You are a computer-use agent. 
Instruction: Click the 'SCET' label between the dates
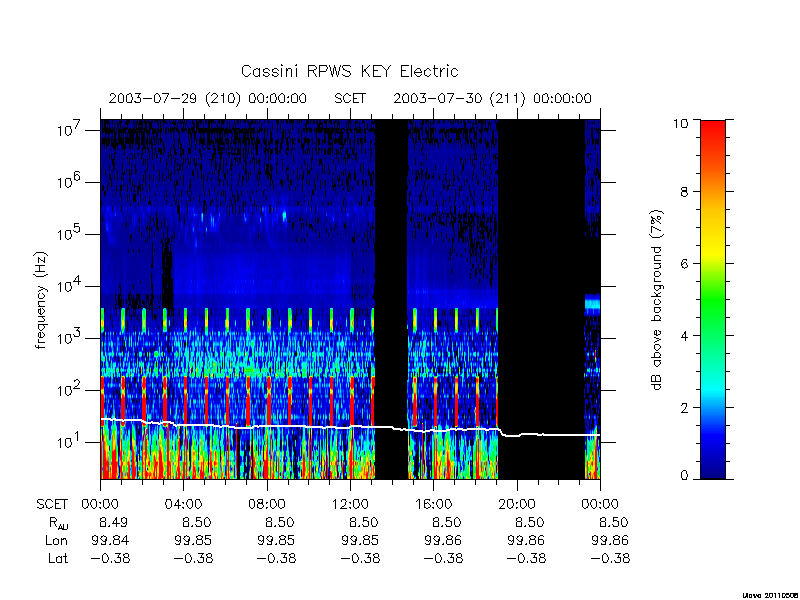350,98
